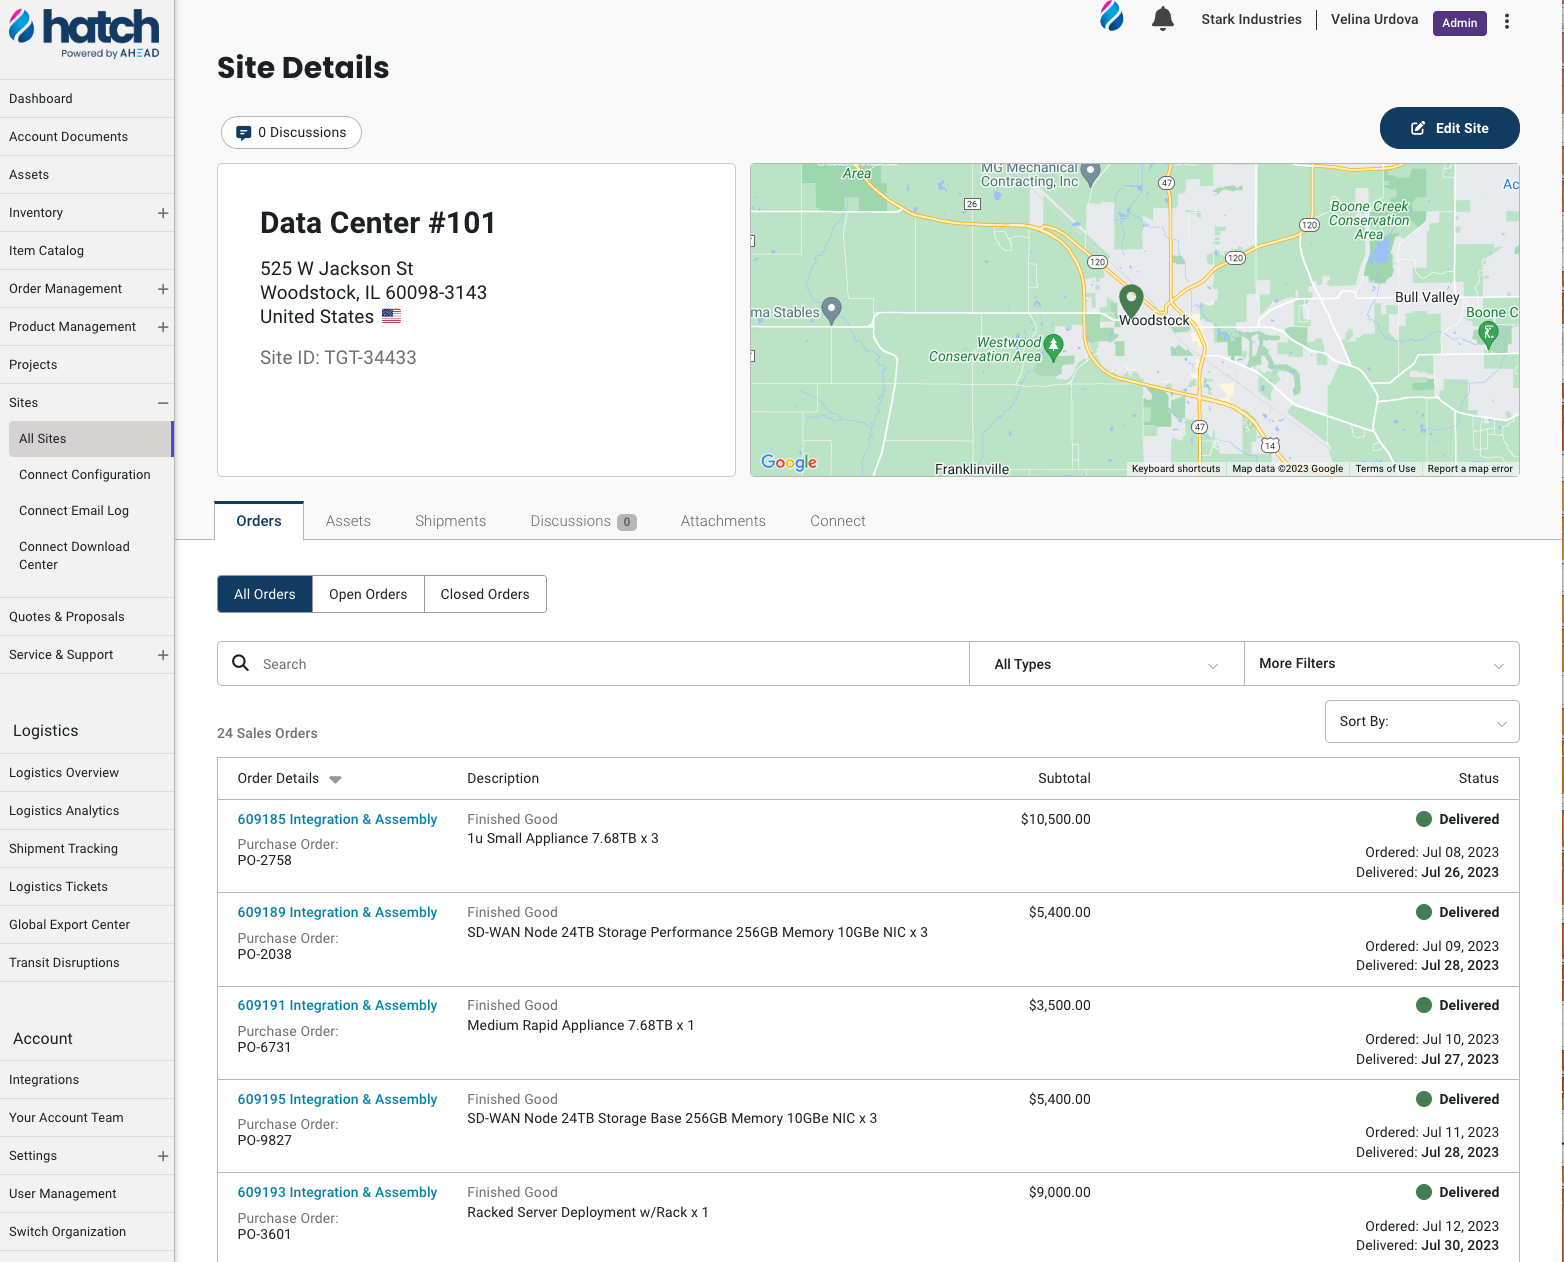Open the More Filters dropdown
Image resolution: width=1564 pixels, height=1262 pixels.
(1382, 664)
